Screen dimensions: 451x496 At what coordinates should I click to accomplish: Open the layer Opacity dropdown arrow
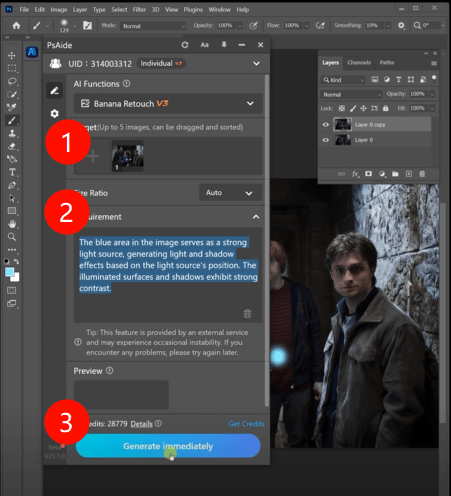click(x=432, y=94)
